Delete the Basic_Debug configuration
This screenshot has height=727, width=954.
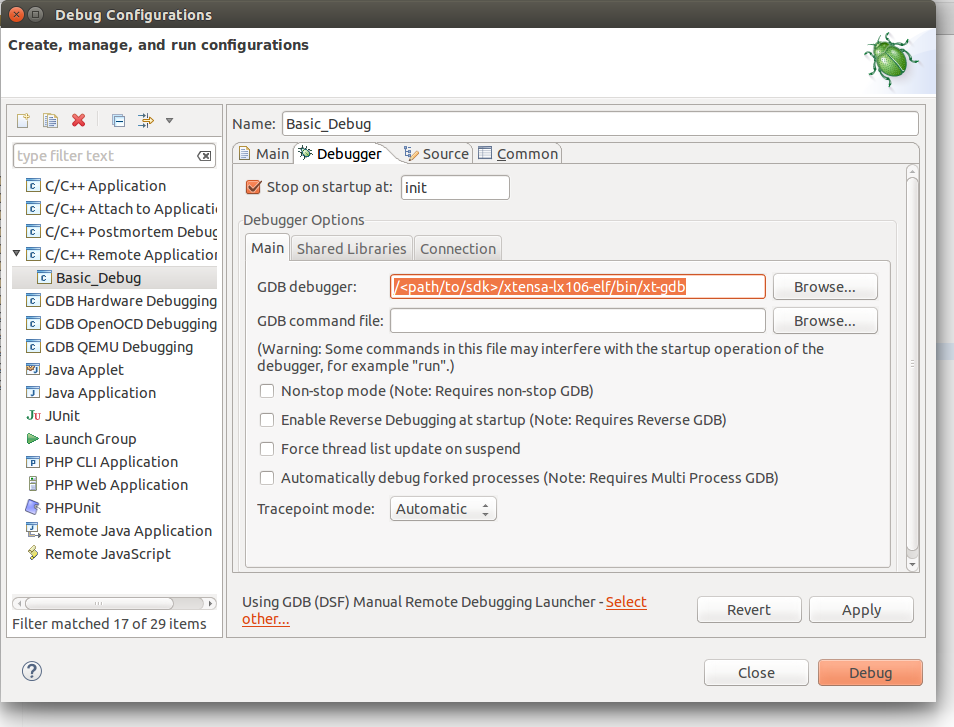click(x=78, y=120)
